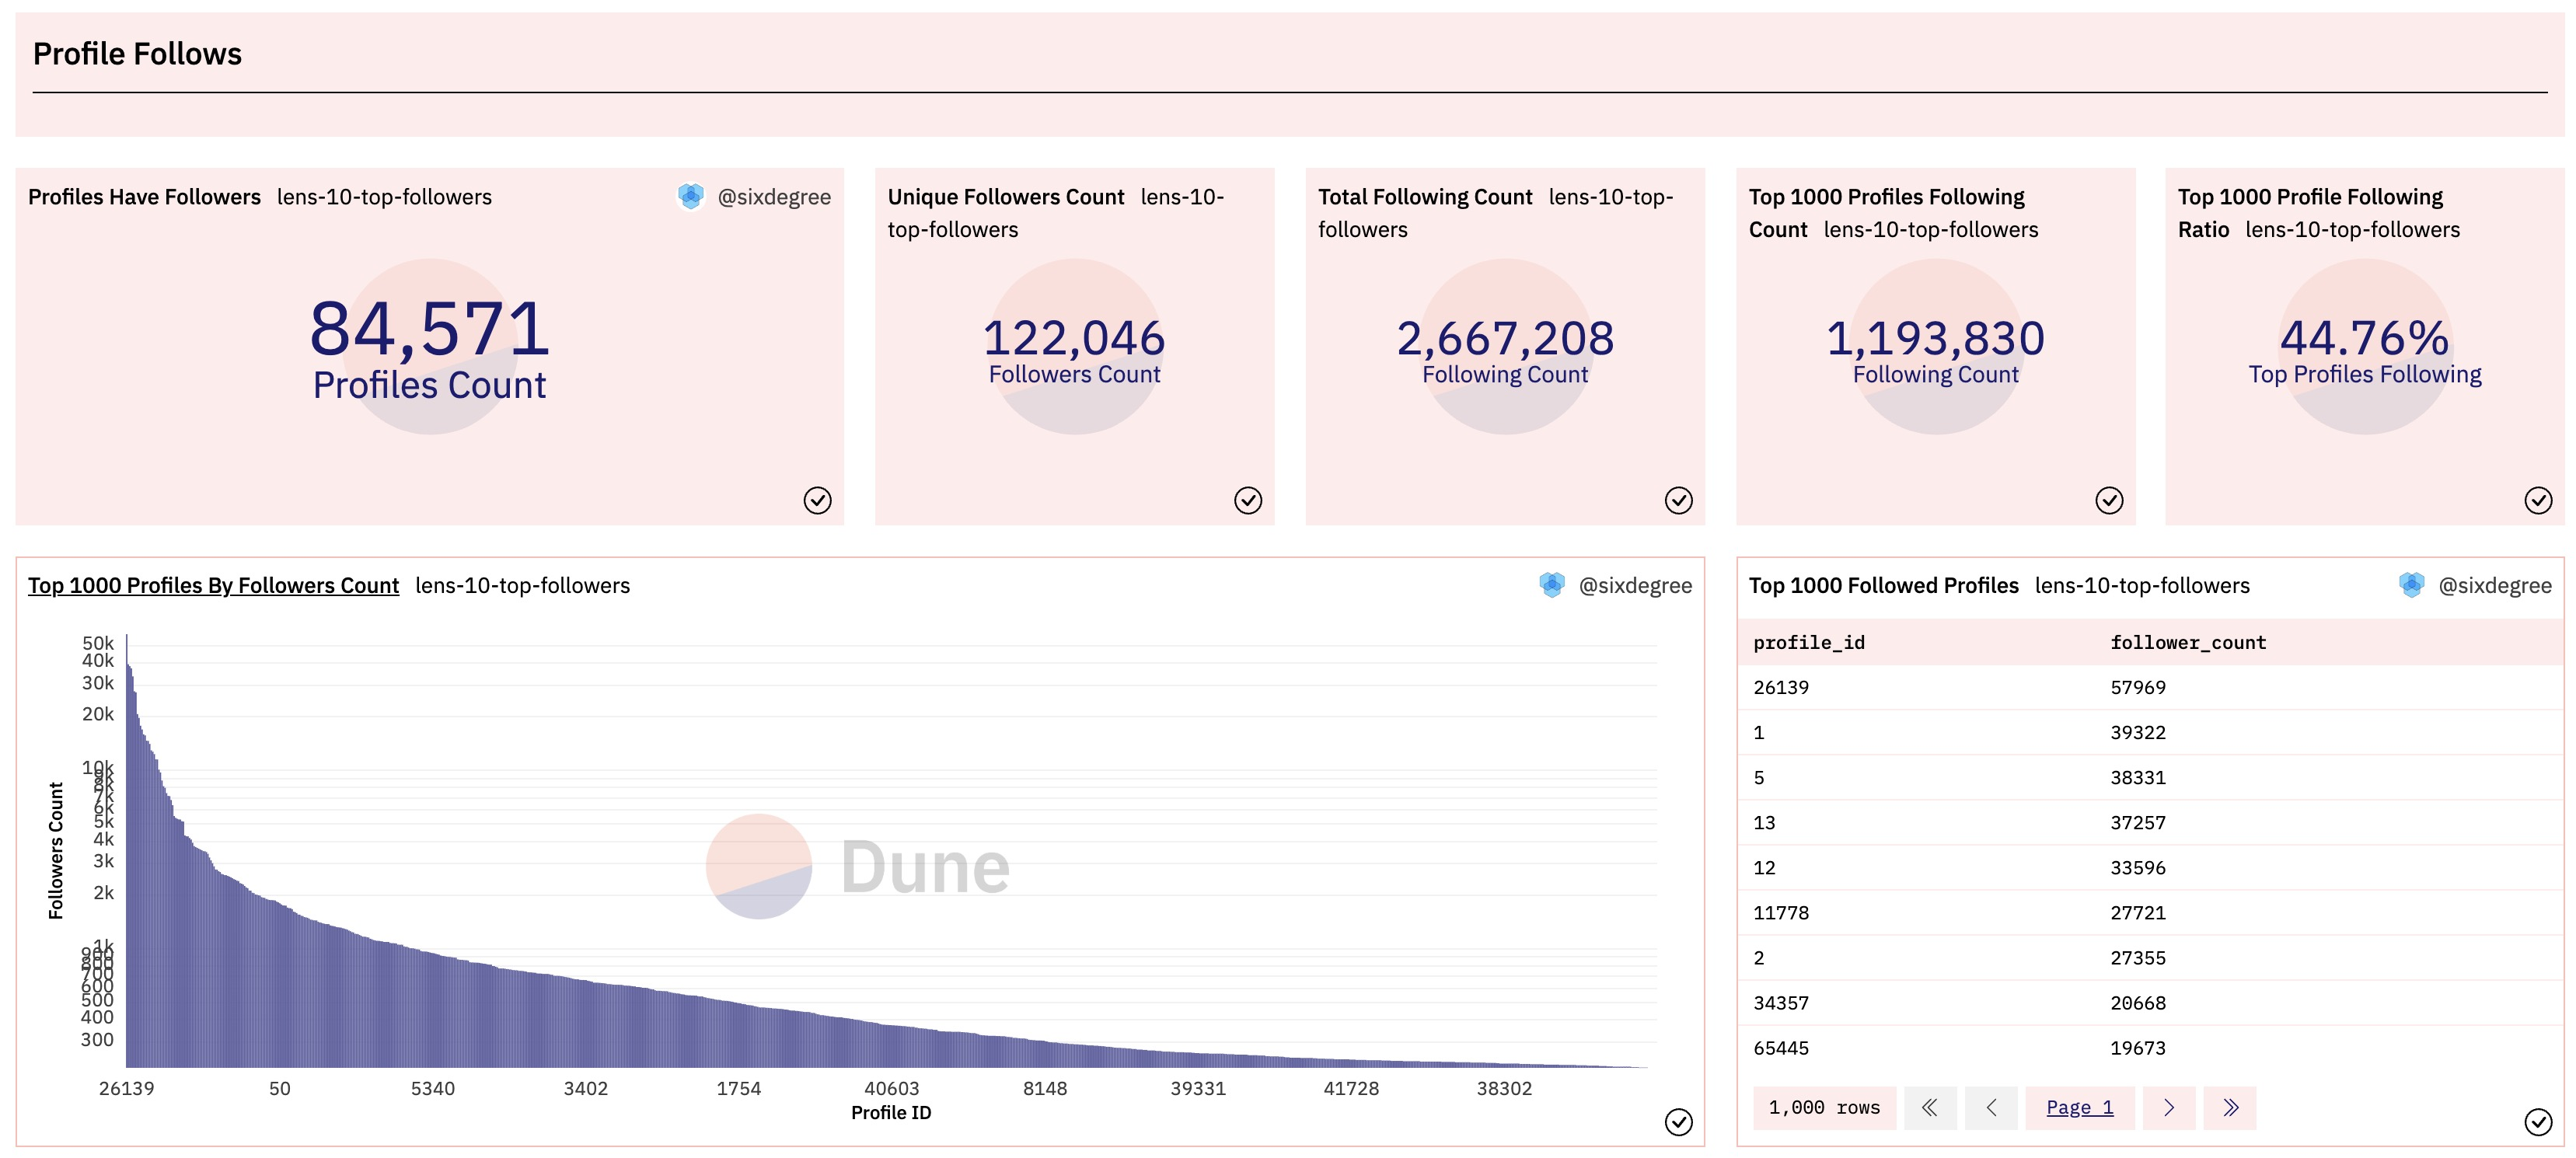This screenshot has width=2576, height=1158.
Task: Click checkmark on Top 1000 Profile Following Ratio
Action: coord(2537,500)
